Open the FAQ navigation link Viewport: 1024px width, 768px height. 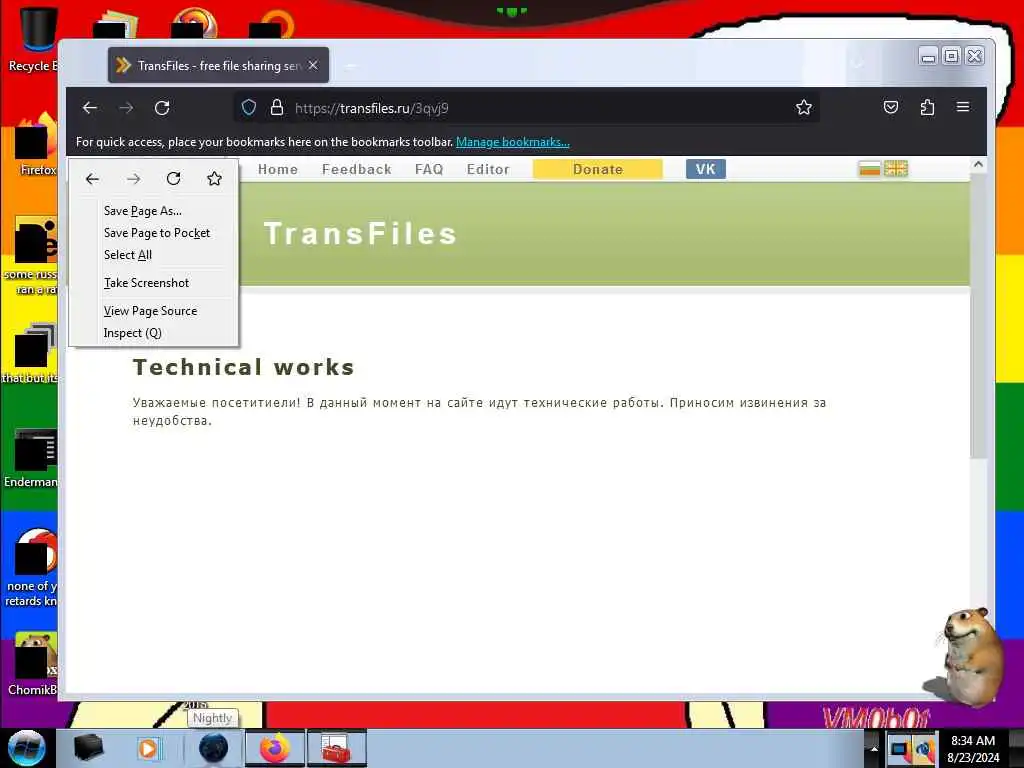pos(429,169)
